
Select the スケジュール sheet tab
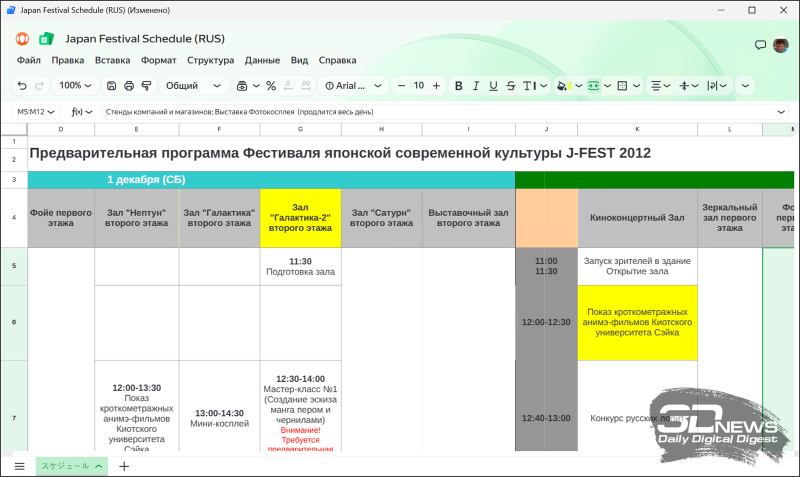(x=71, y=466)
